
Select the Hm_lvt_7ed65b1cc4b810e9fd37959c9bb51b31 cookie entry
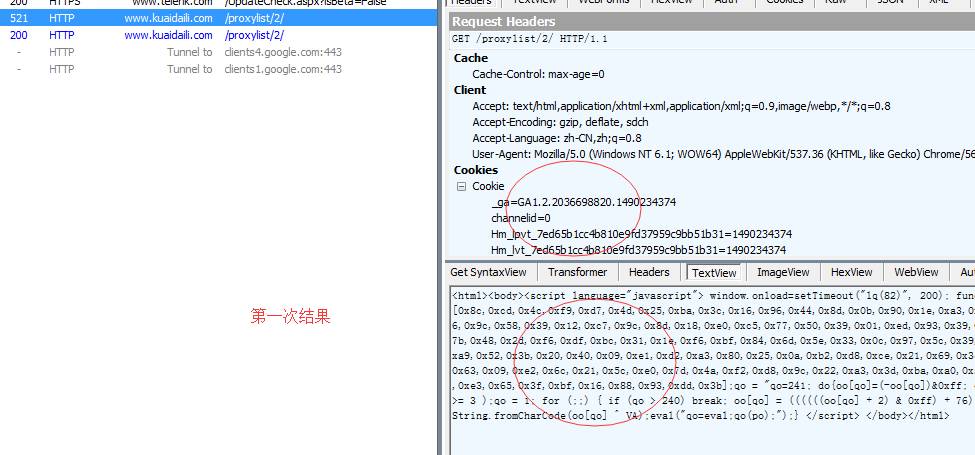[x=639, y=250]
